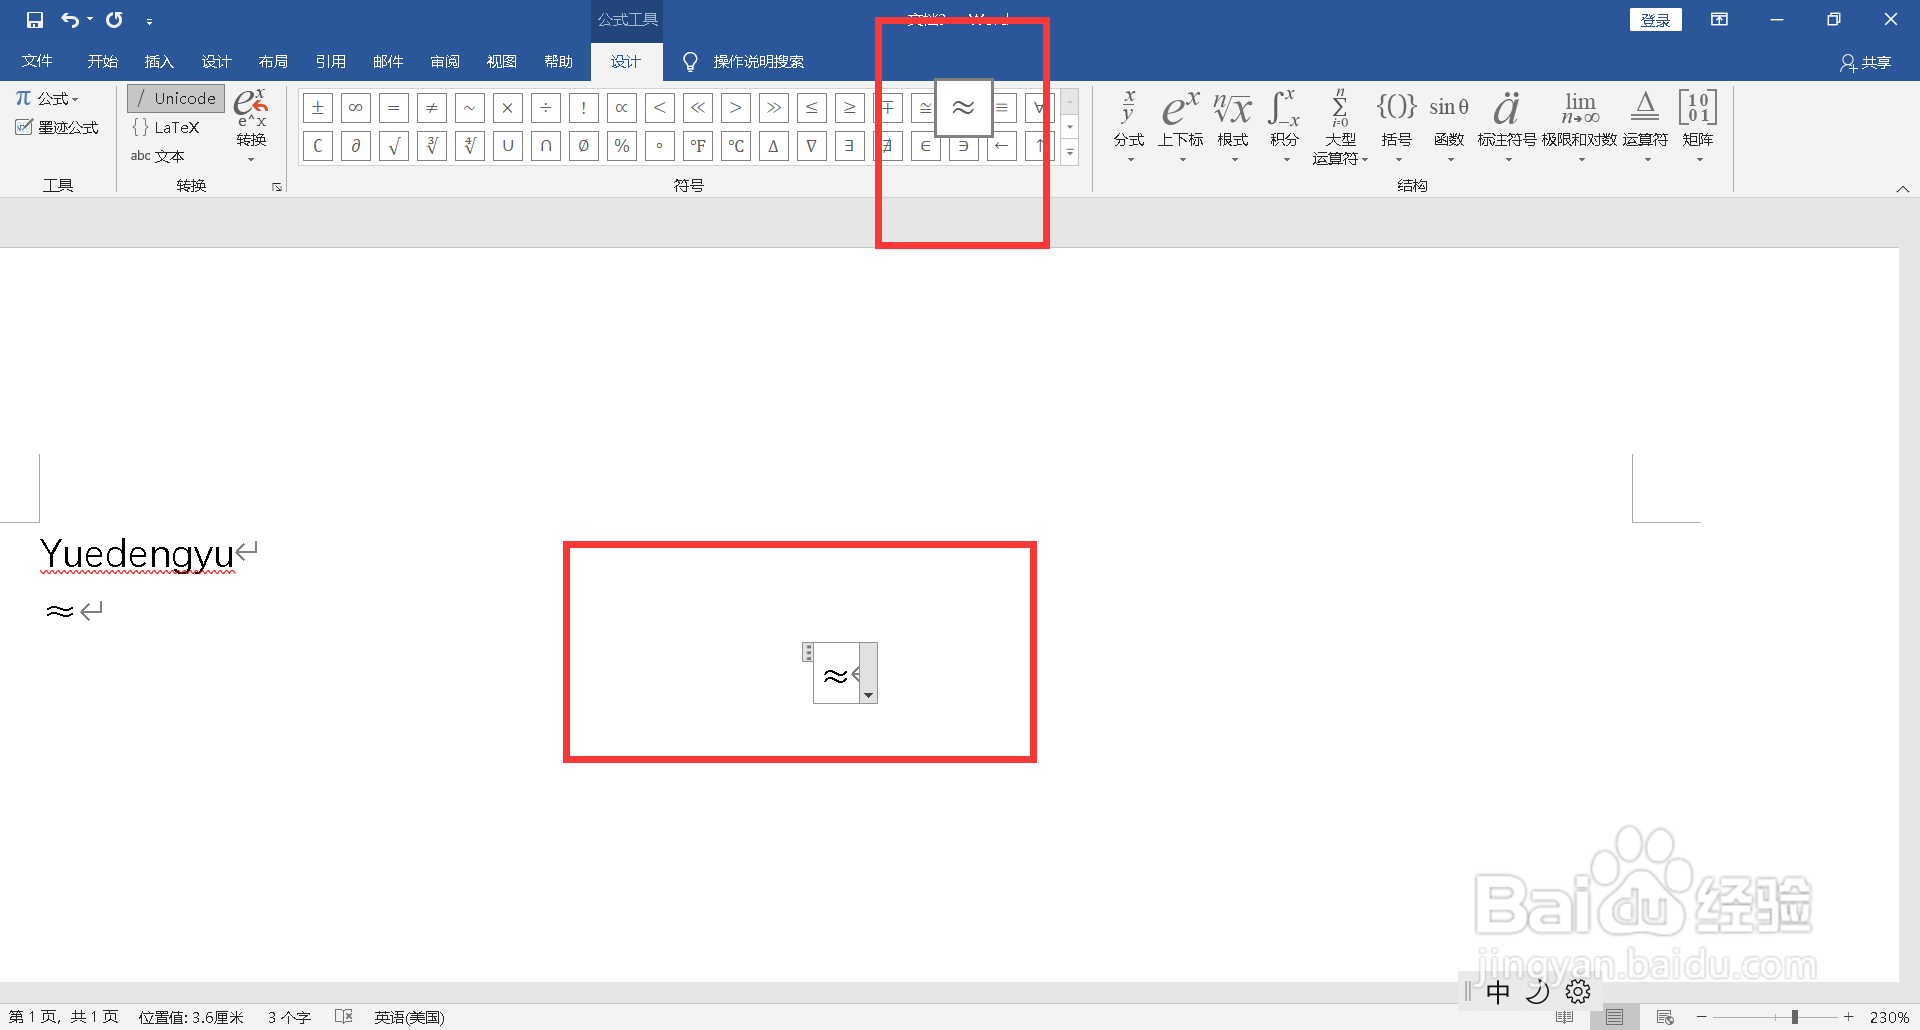Switch to the 引用 References tab
This screenshot has height=1030, width=1920.
330,61
